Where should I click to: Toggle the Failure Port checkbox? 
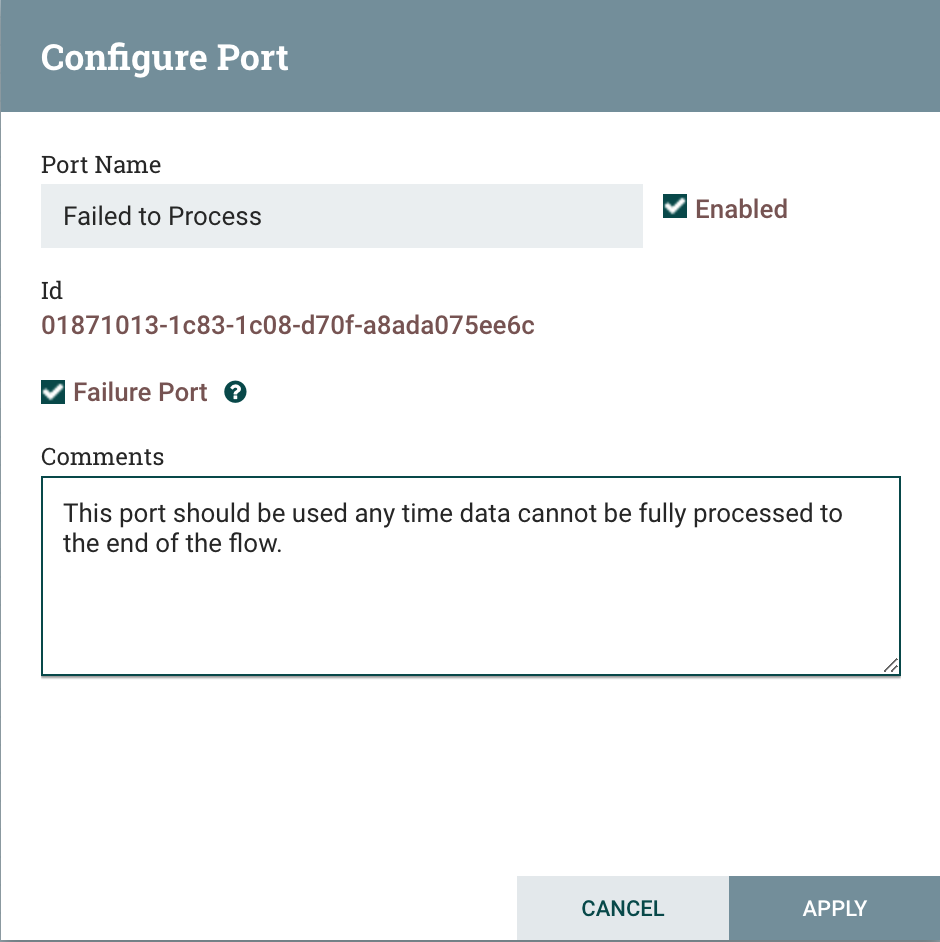(53, 392)
